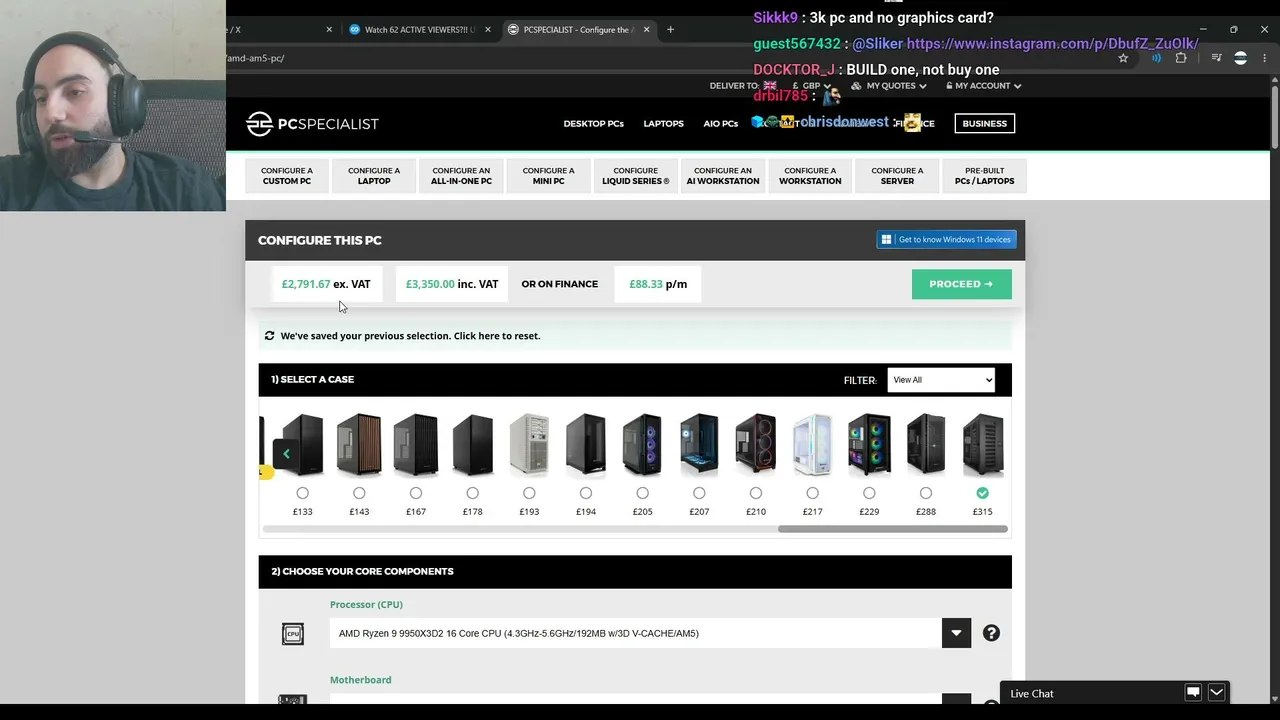Click the 'Or on Finance' option

click(x=559, y=284)
